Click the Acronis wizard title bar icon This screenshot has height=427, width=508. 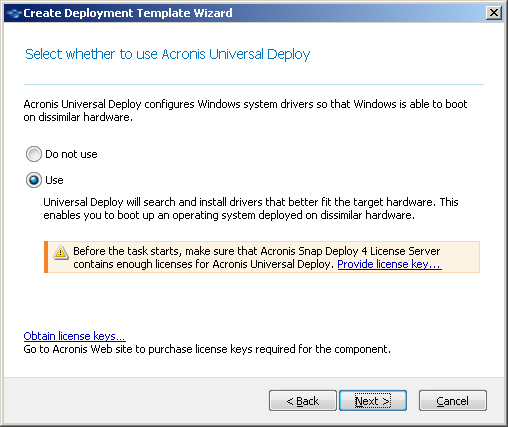point(14,13)
